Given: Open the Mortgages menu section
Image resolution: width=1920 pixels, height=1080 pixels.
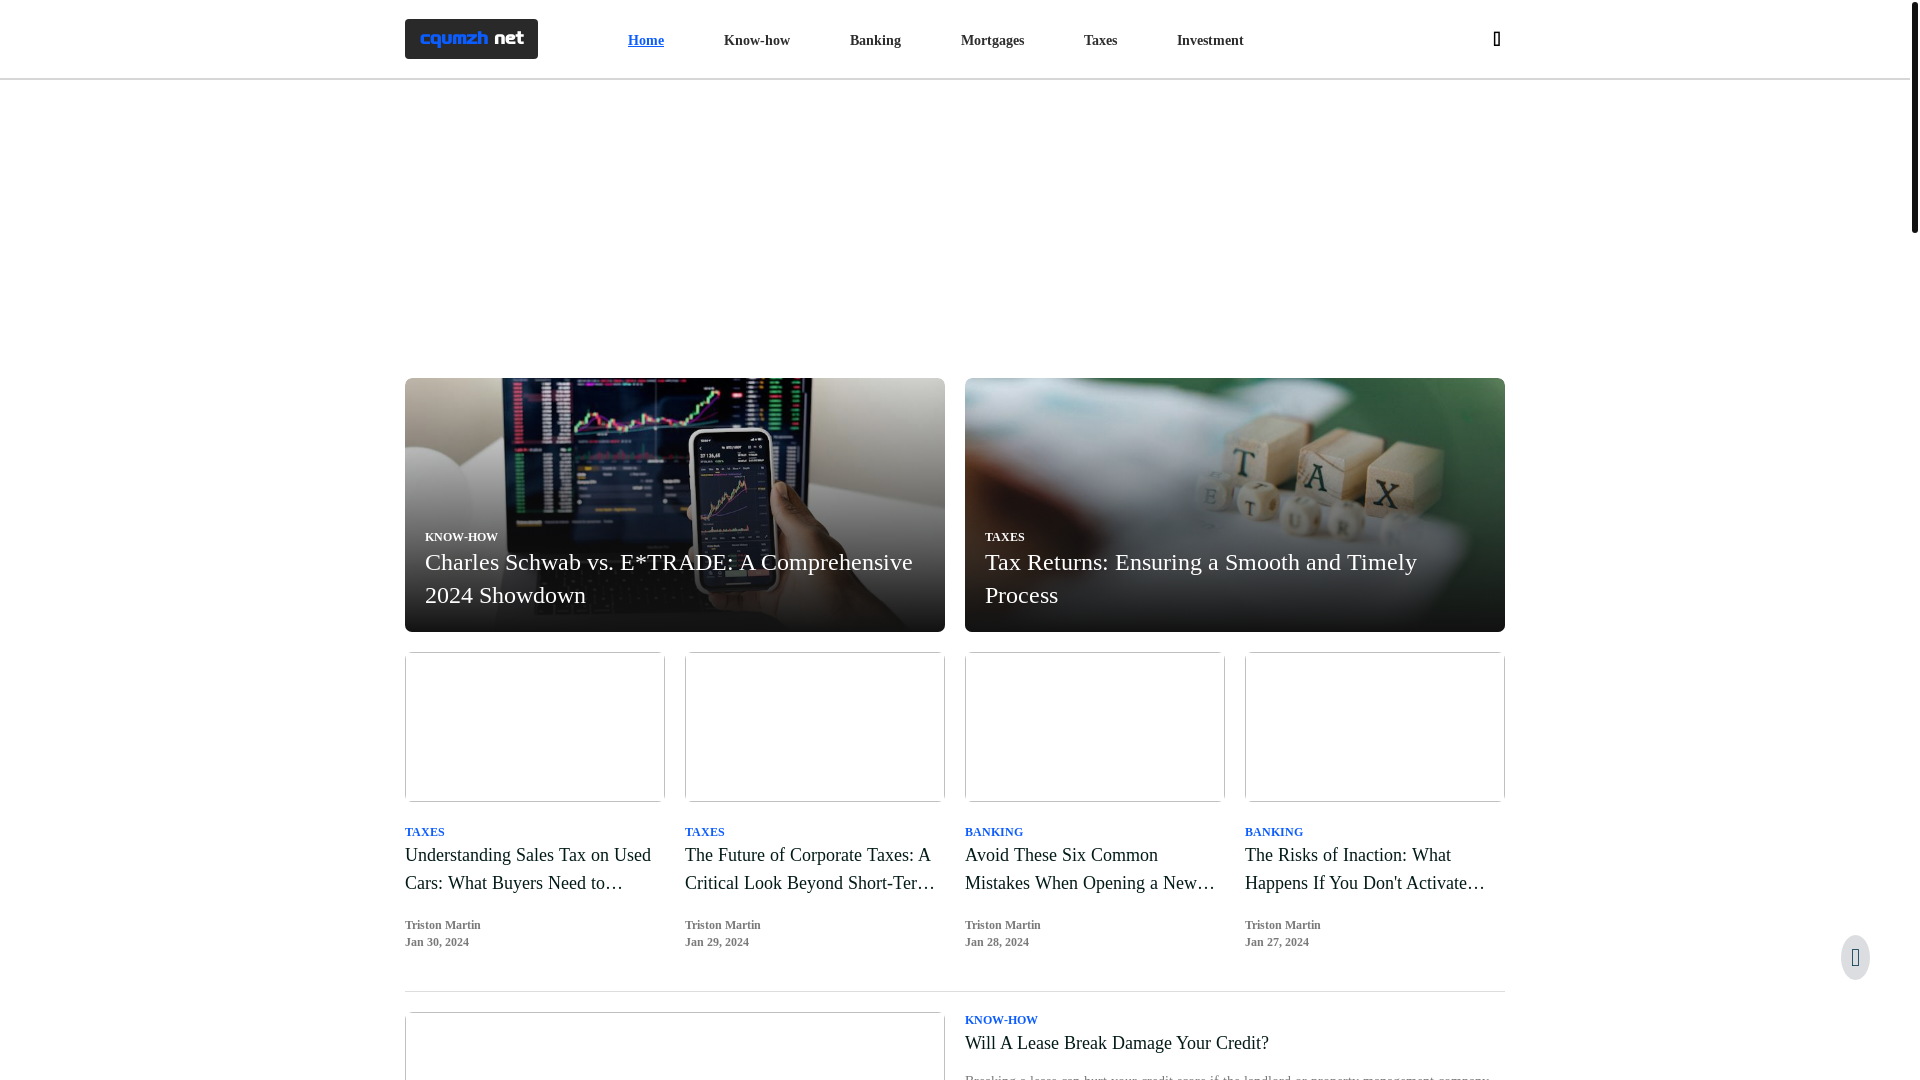Looking at the screenshot, I should click(x=992, y=41).
